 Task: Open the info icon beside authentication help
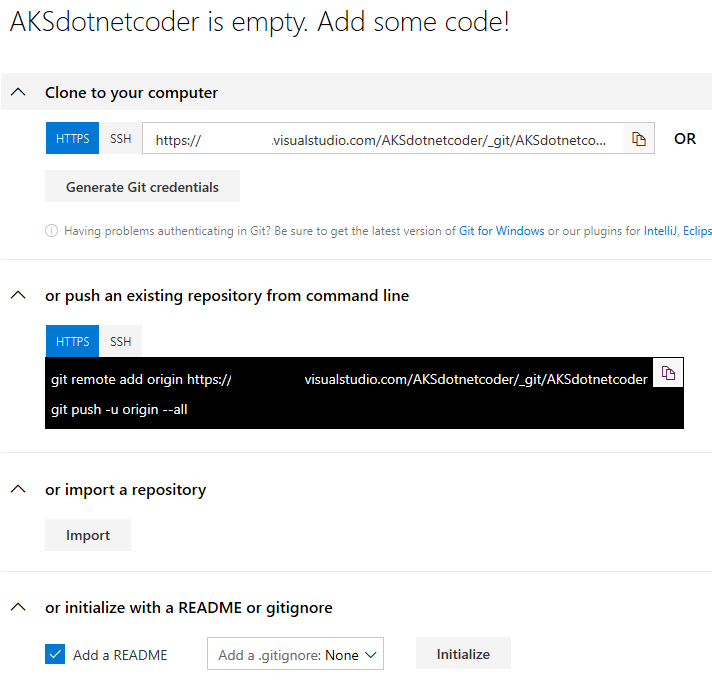click(x=51, y=231)
